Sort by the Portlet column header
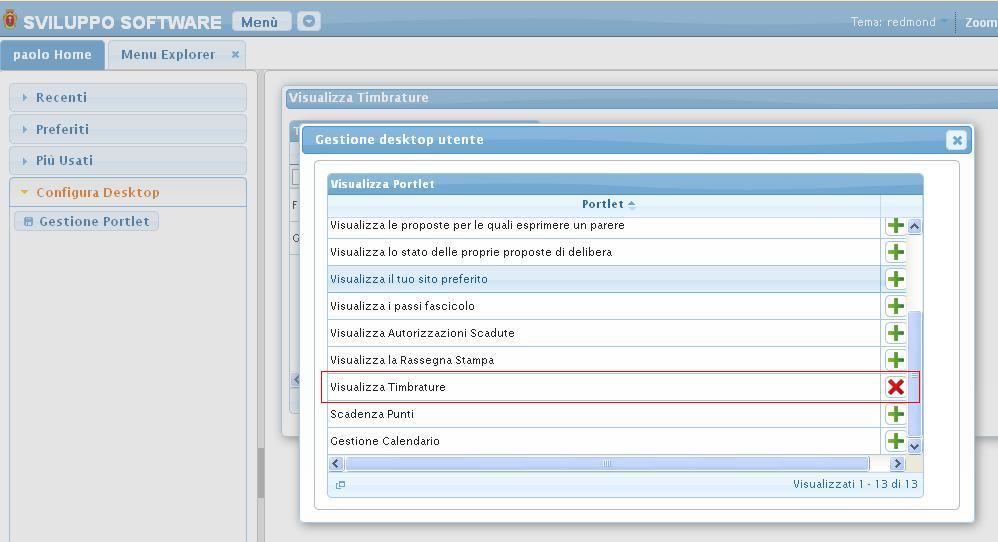This screenshot has width=998, height=542. [603, 204]
